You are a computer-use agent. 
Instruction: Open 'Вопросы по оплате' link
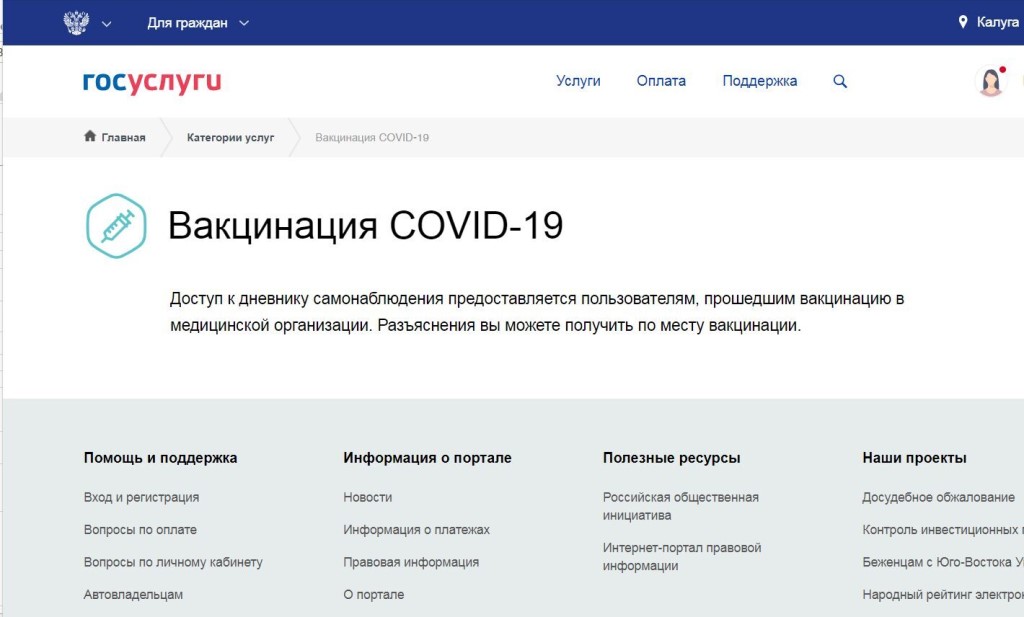(140, 530)
